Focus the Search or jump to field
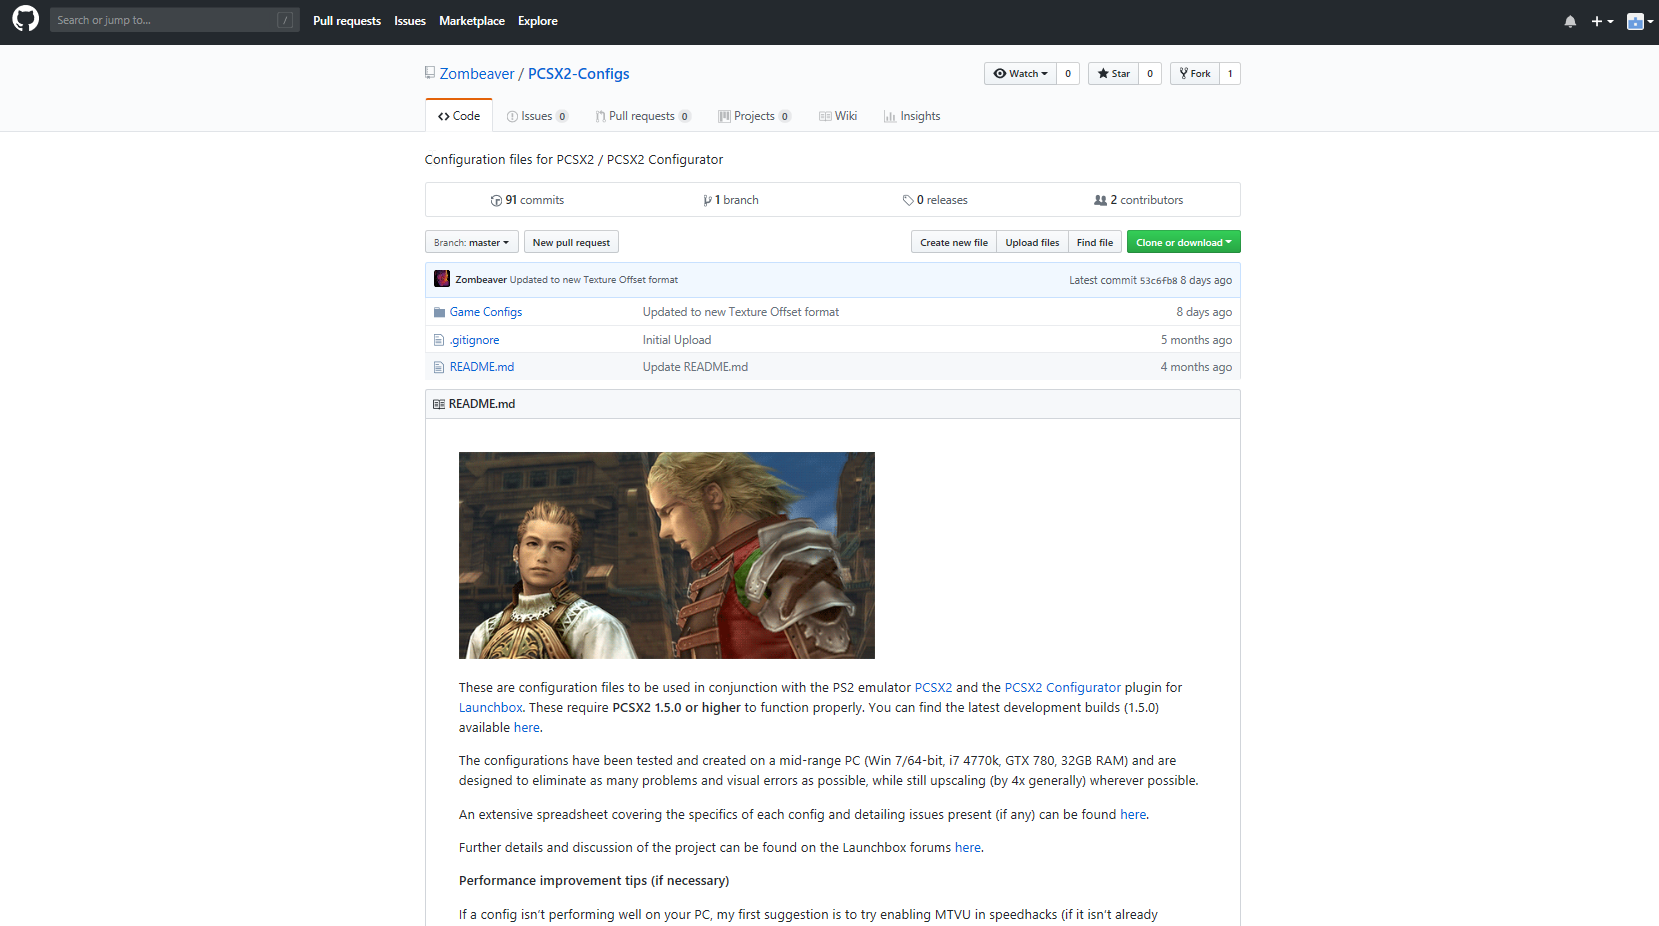 pos(175,20)
